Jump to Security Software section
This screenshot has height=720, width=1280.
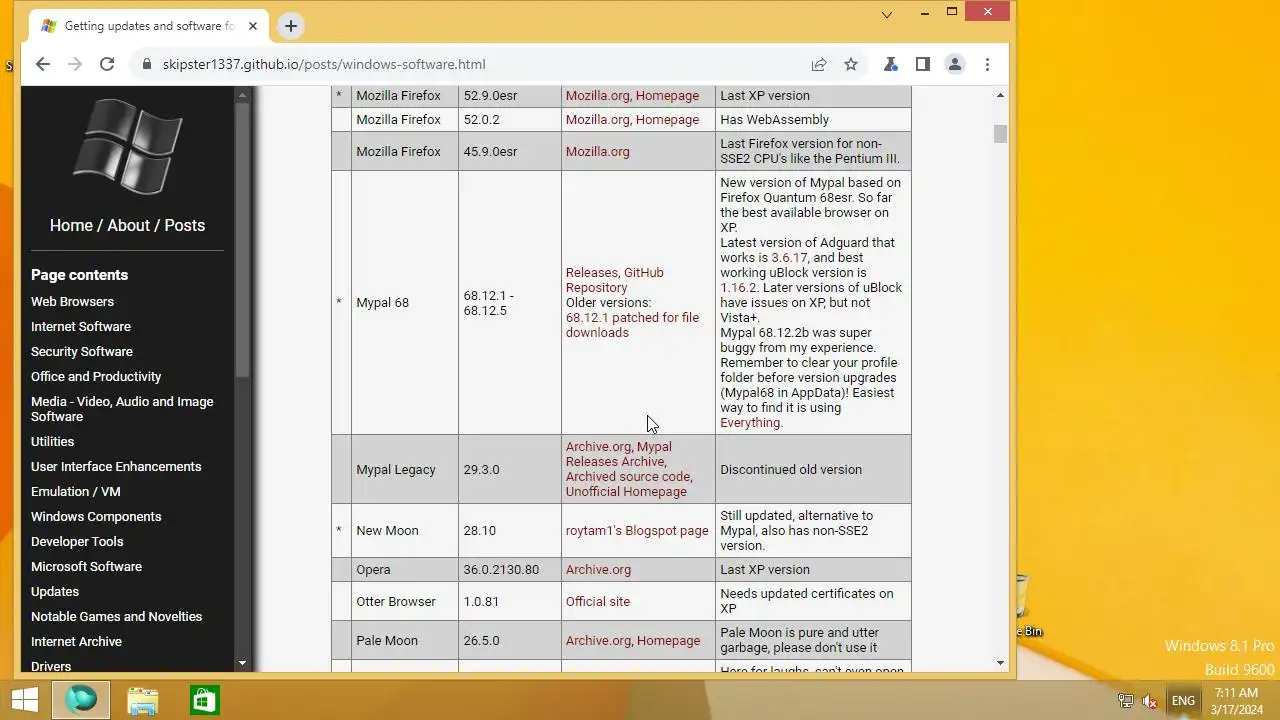pos(82,351)
